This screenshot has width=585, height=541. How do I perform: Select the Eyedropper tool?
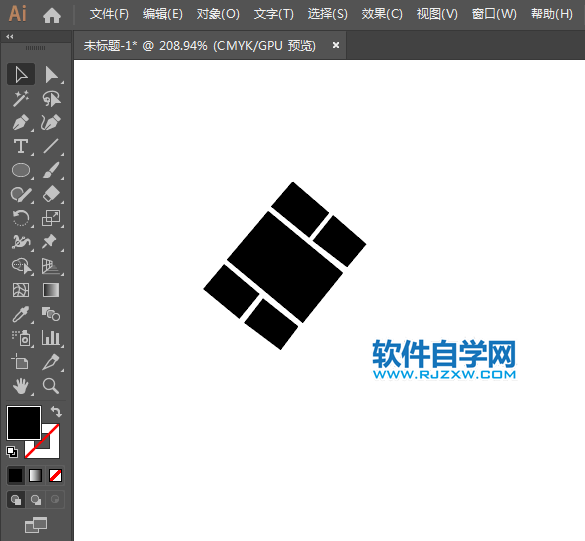[x=21, y=314]
